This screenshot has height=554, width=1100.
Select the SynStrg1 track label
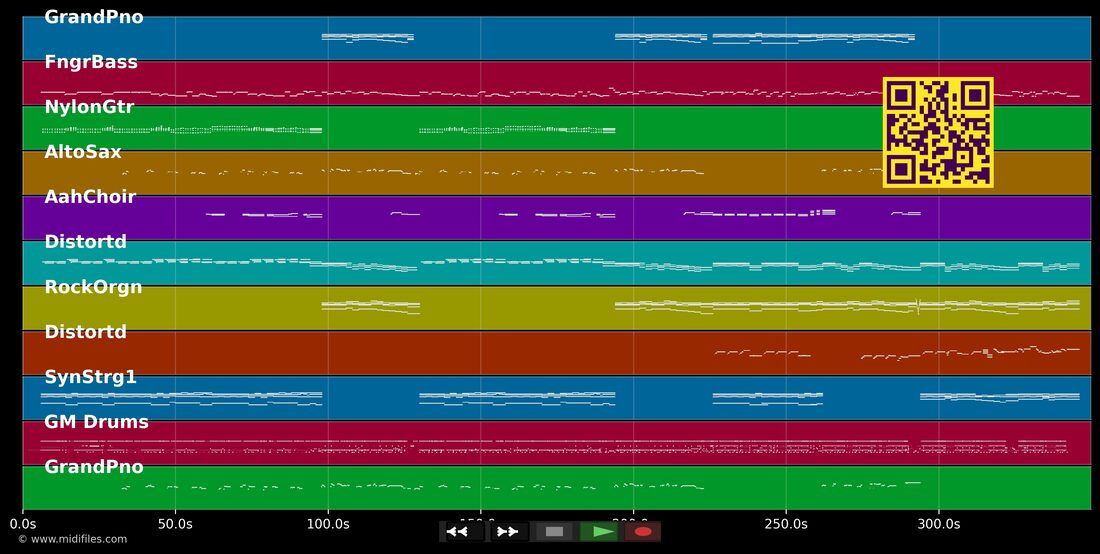click(90, 377)
